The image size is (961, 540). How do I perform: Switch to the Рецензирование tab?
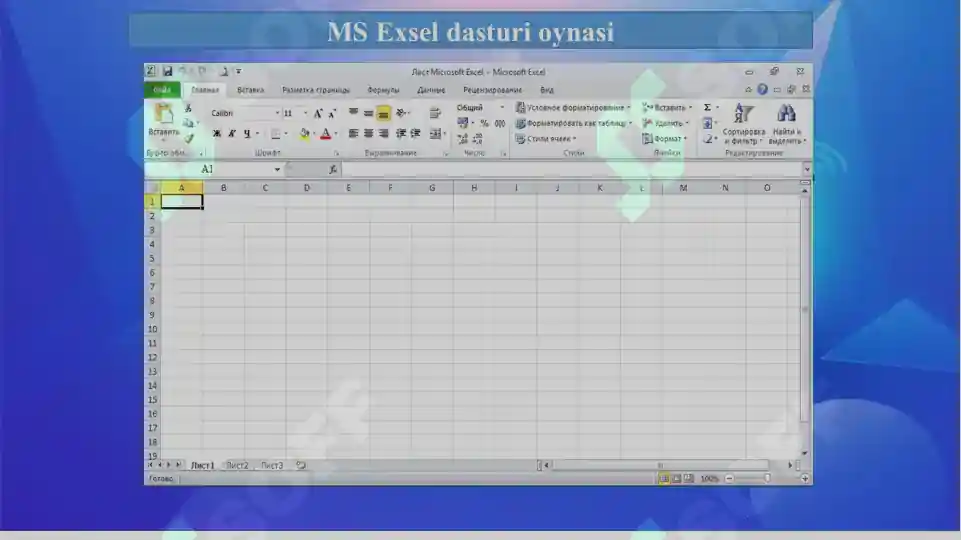[x=492, y=90]
